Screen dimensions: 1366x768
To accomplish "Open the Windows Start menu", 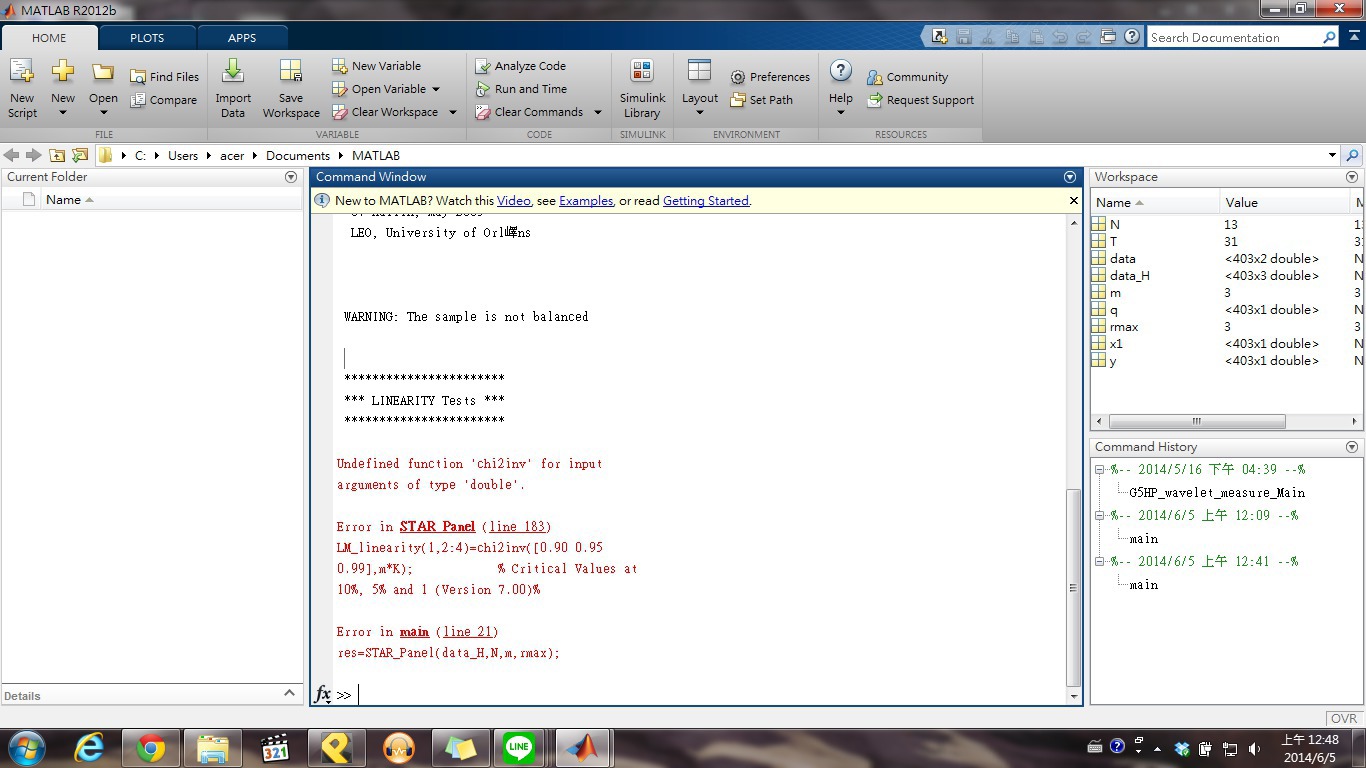I will pos(27,747).
